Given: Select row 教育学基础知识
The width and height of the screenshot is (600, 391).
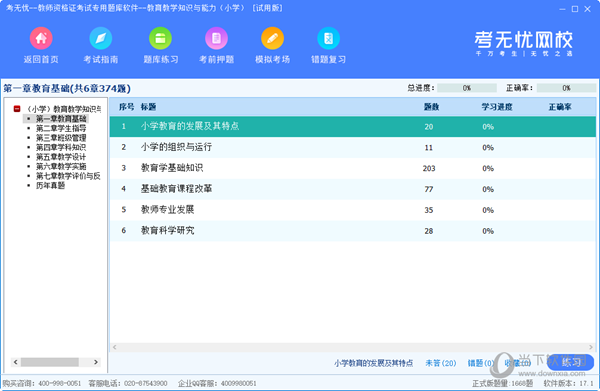Looking at the screenshot, I should pyautogui.click(x=352, y=168).
